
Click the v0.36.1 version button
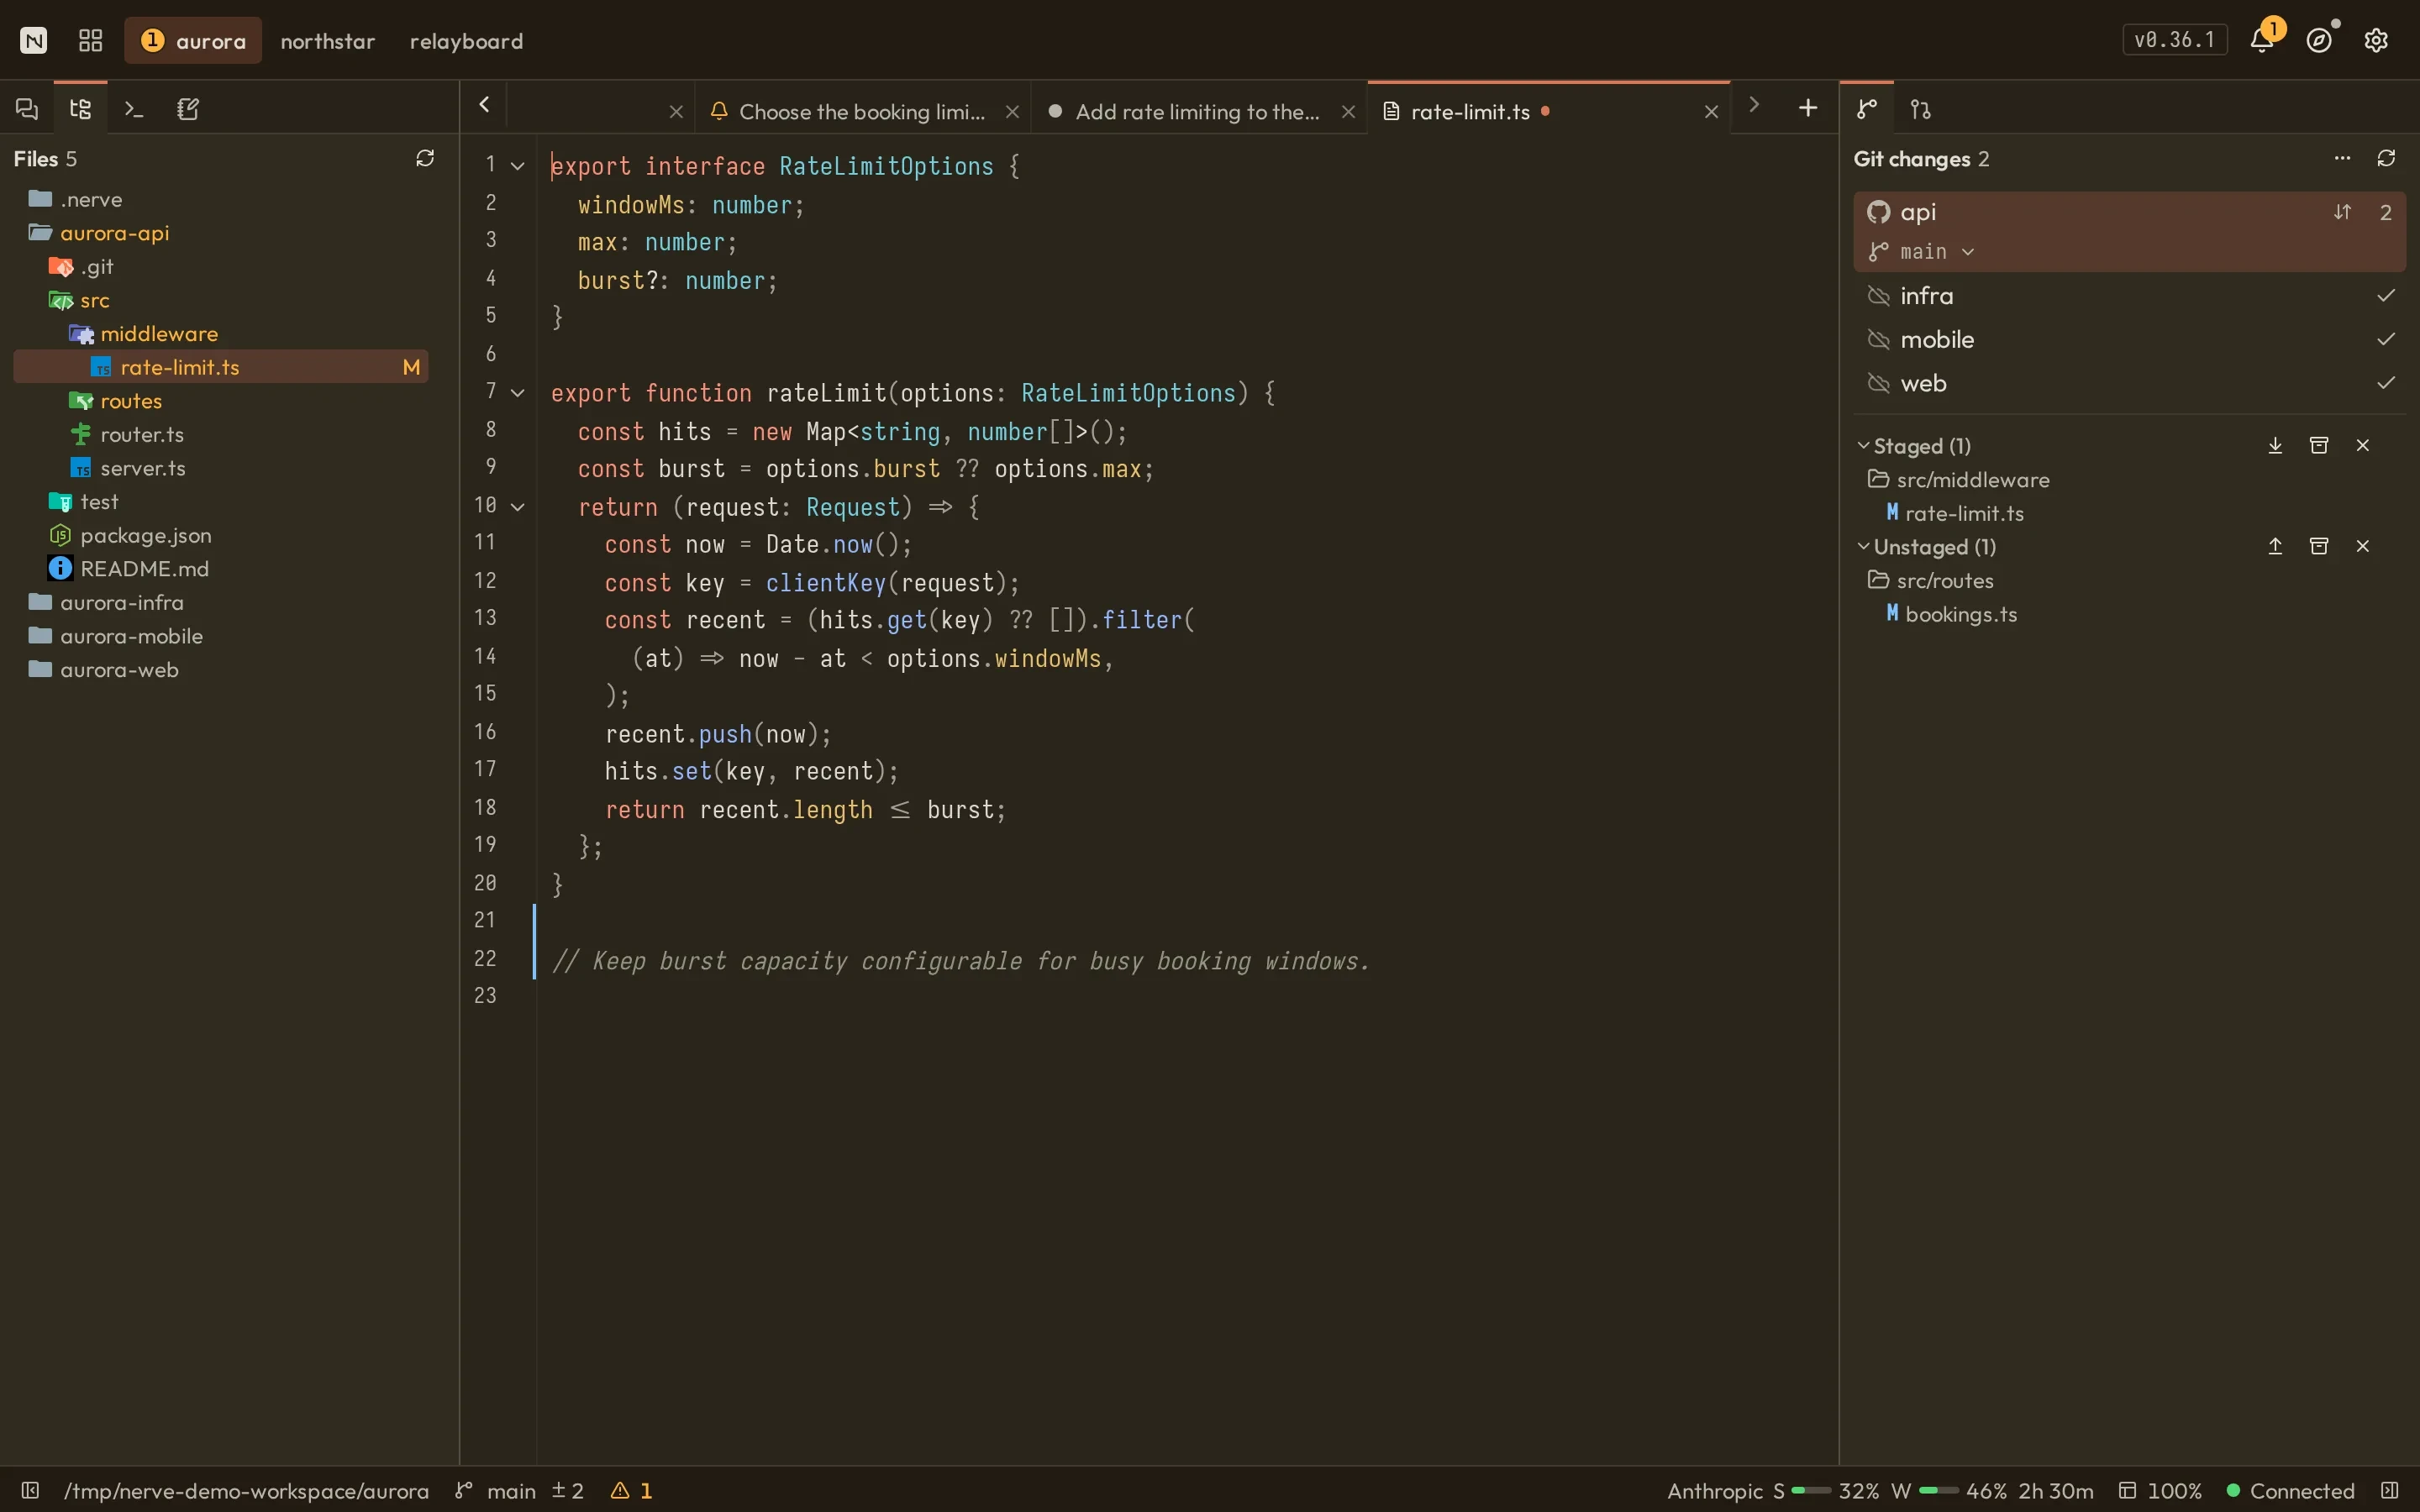(2174, 40)
